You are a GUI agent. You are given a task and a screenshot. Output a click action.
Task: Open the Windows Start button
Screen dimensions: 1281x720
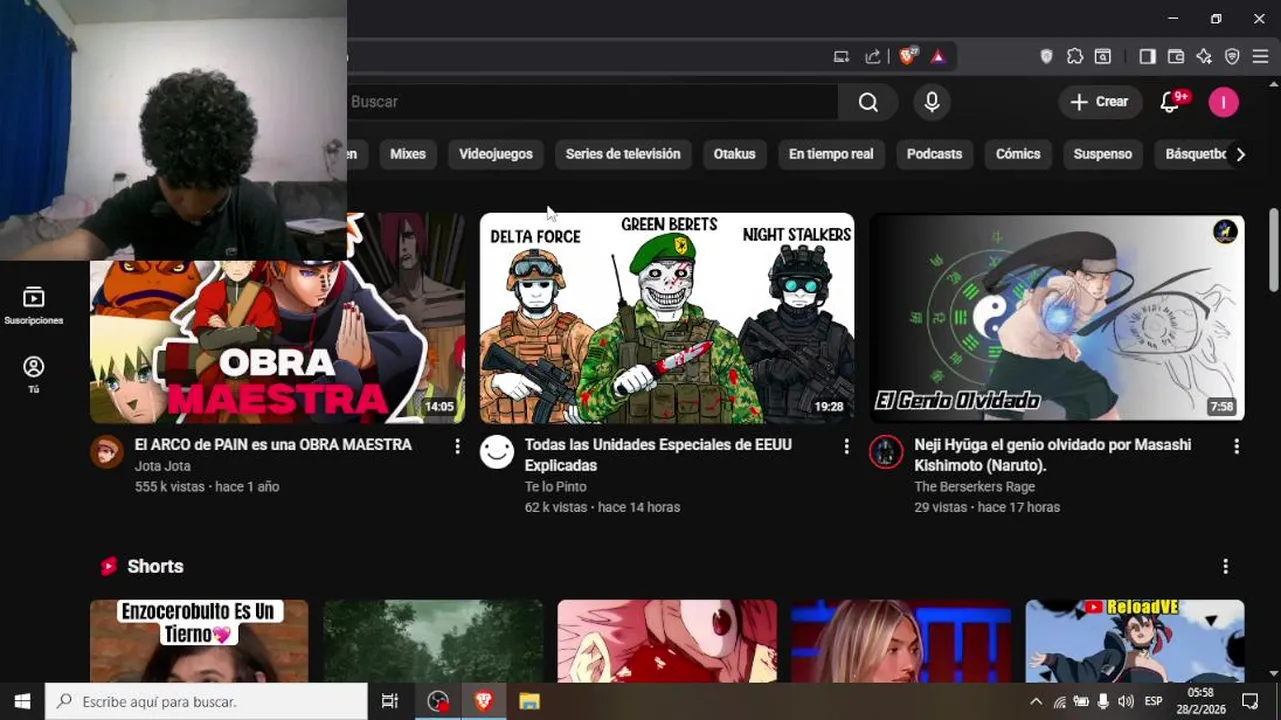pos(22,702)
